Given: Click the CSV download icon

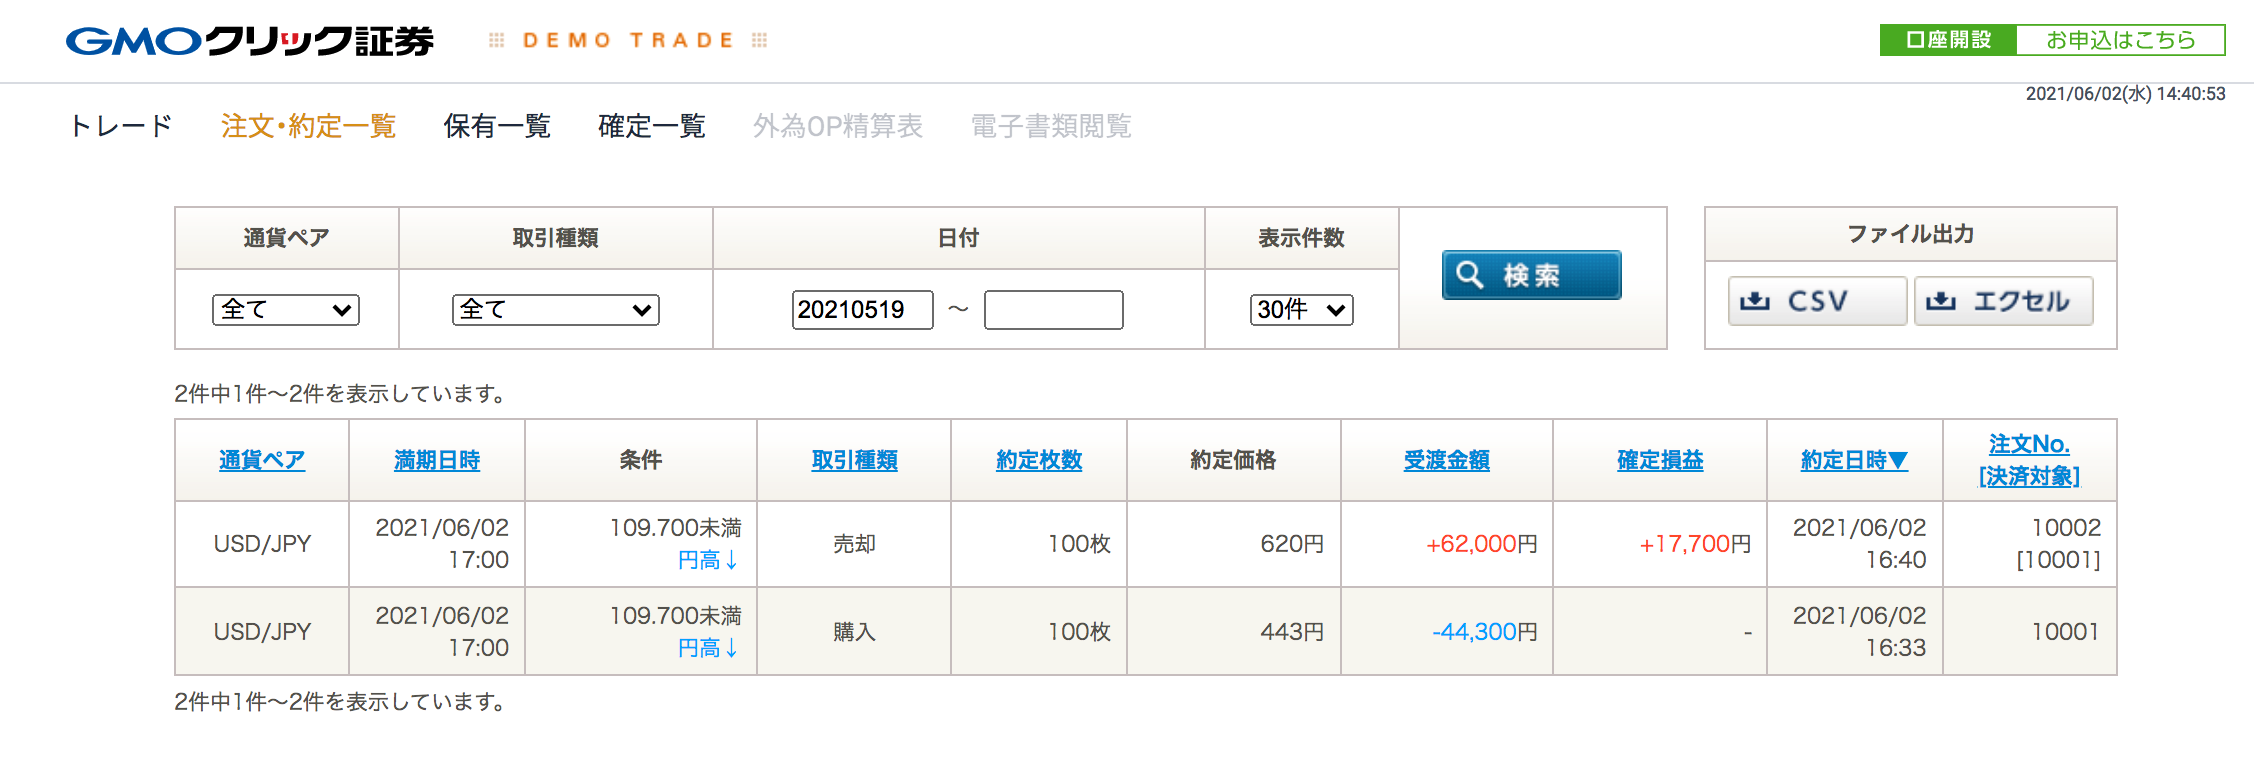Looking at the screenshot, I should click(x=1755, y=301).
